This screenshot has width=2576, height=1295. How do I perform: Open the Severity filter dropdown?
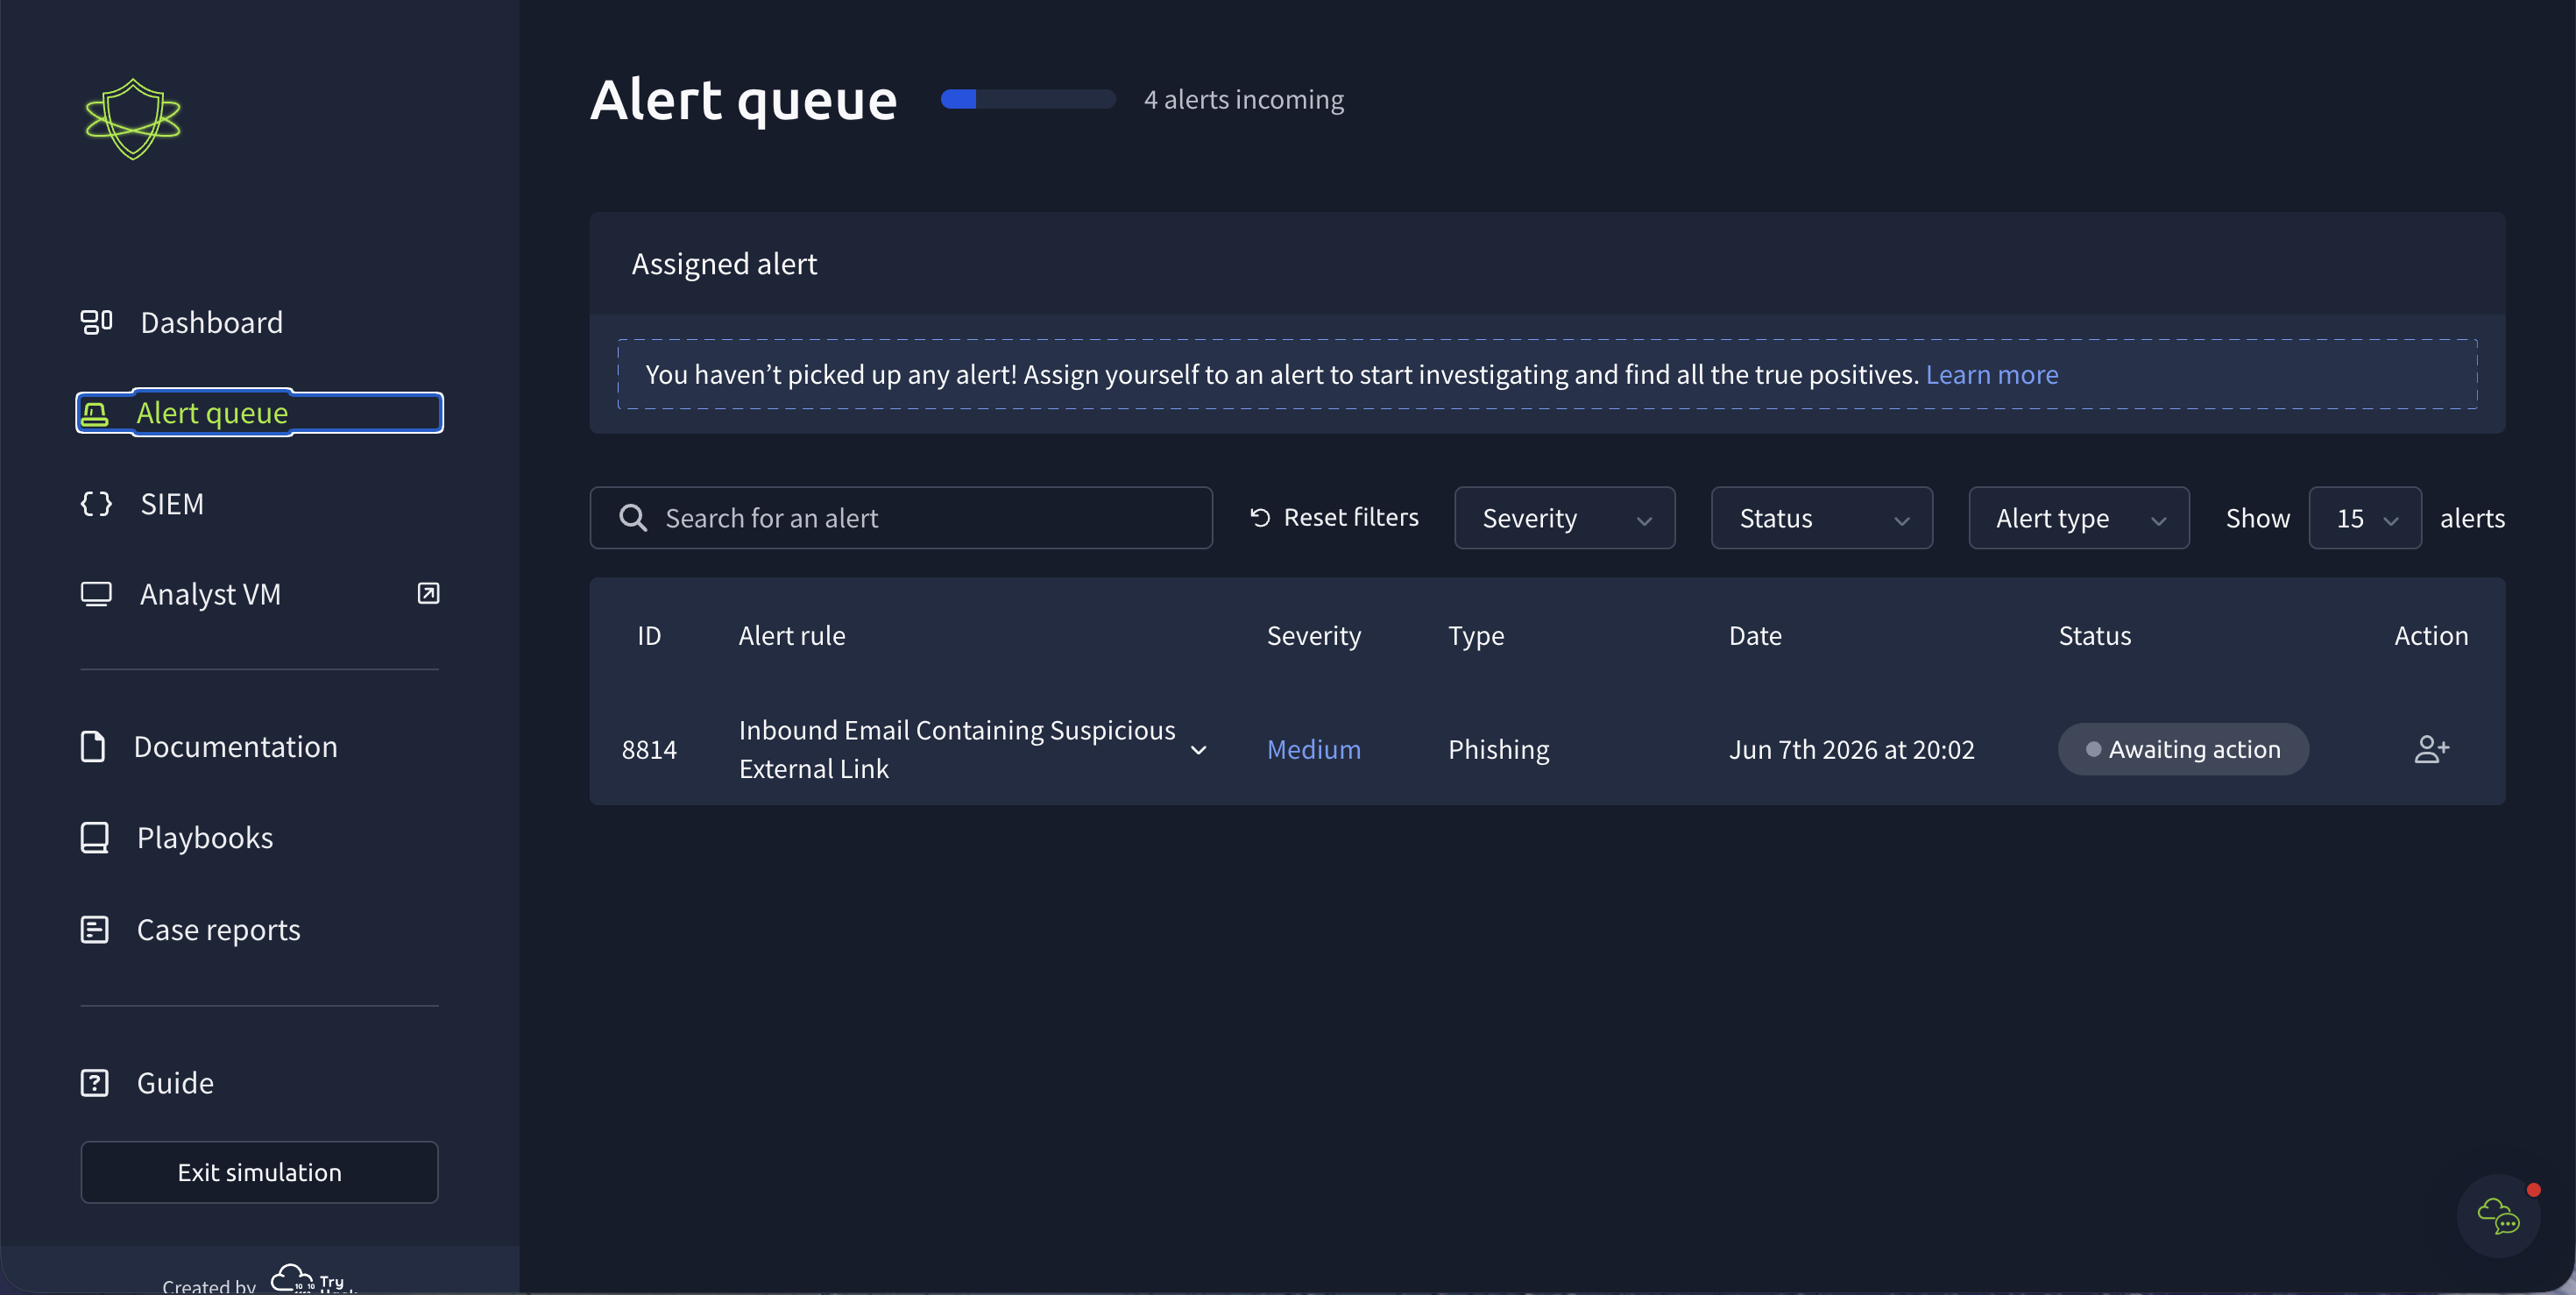coord(1564,518)
